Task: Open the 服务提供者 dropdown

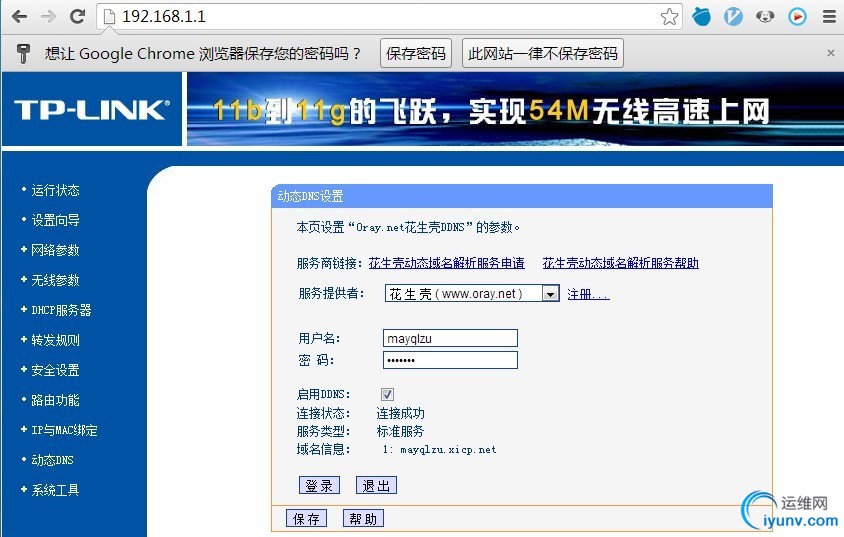Action: pos(472,294)
